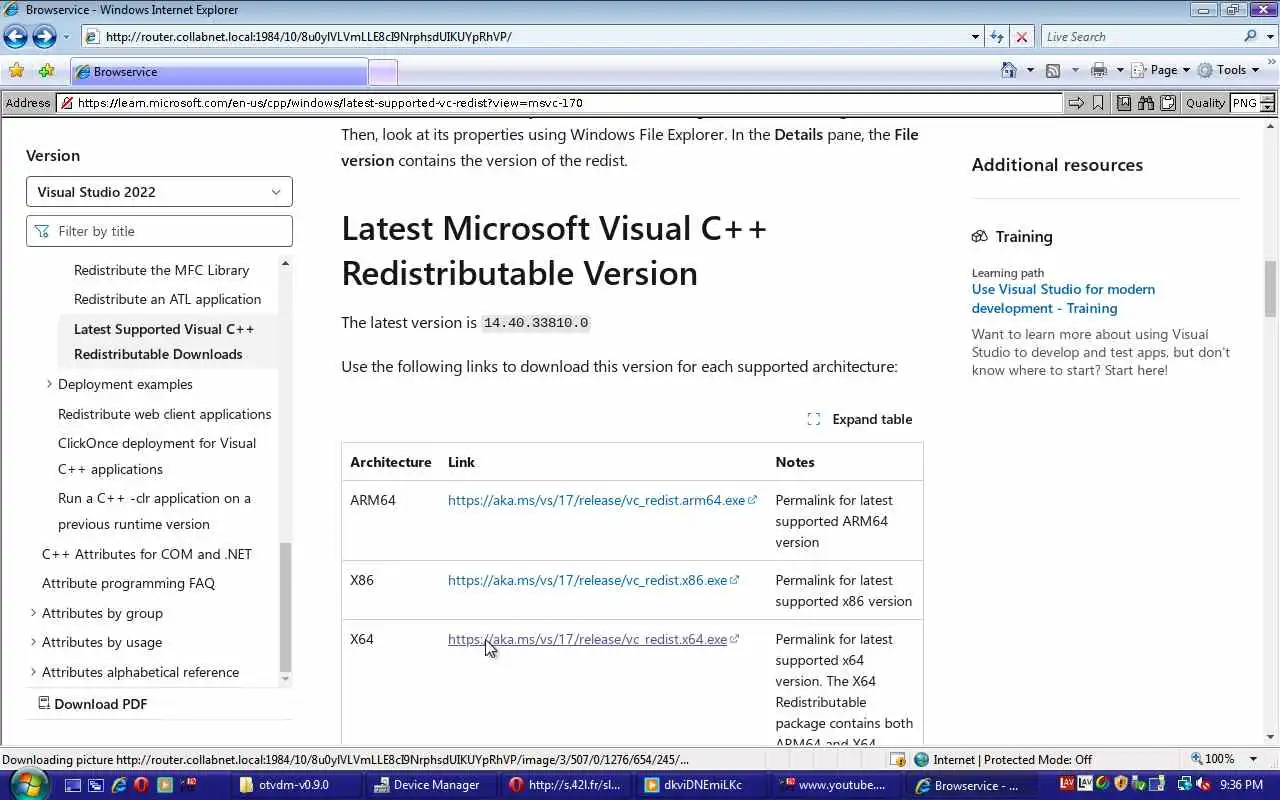Open the Version dropdown showing Visual Studio 2022
Viewport: 1280px width, 800px height.
pos(159,192)
